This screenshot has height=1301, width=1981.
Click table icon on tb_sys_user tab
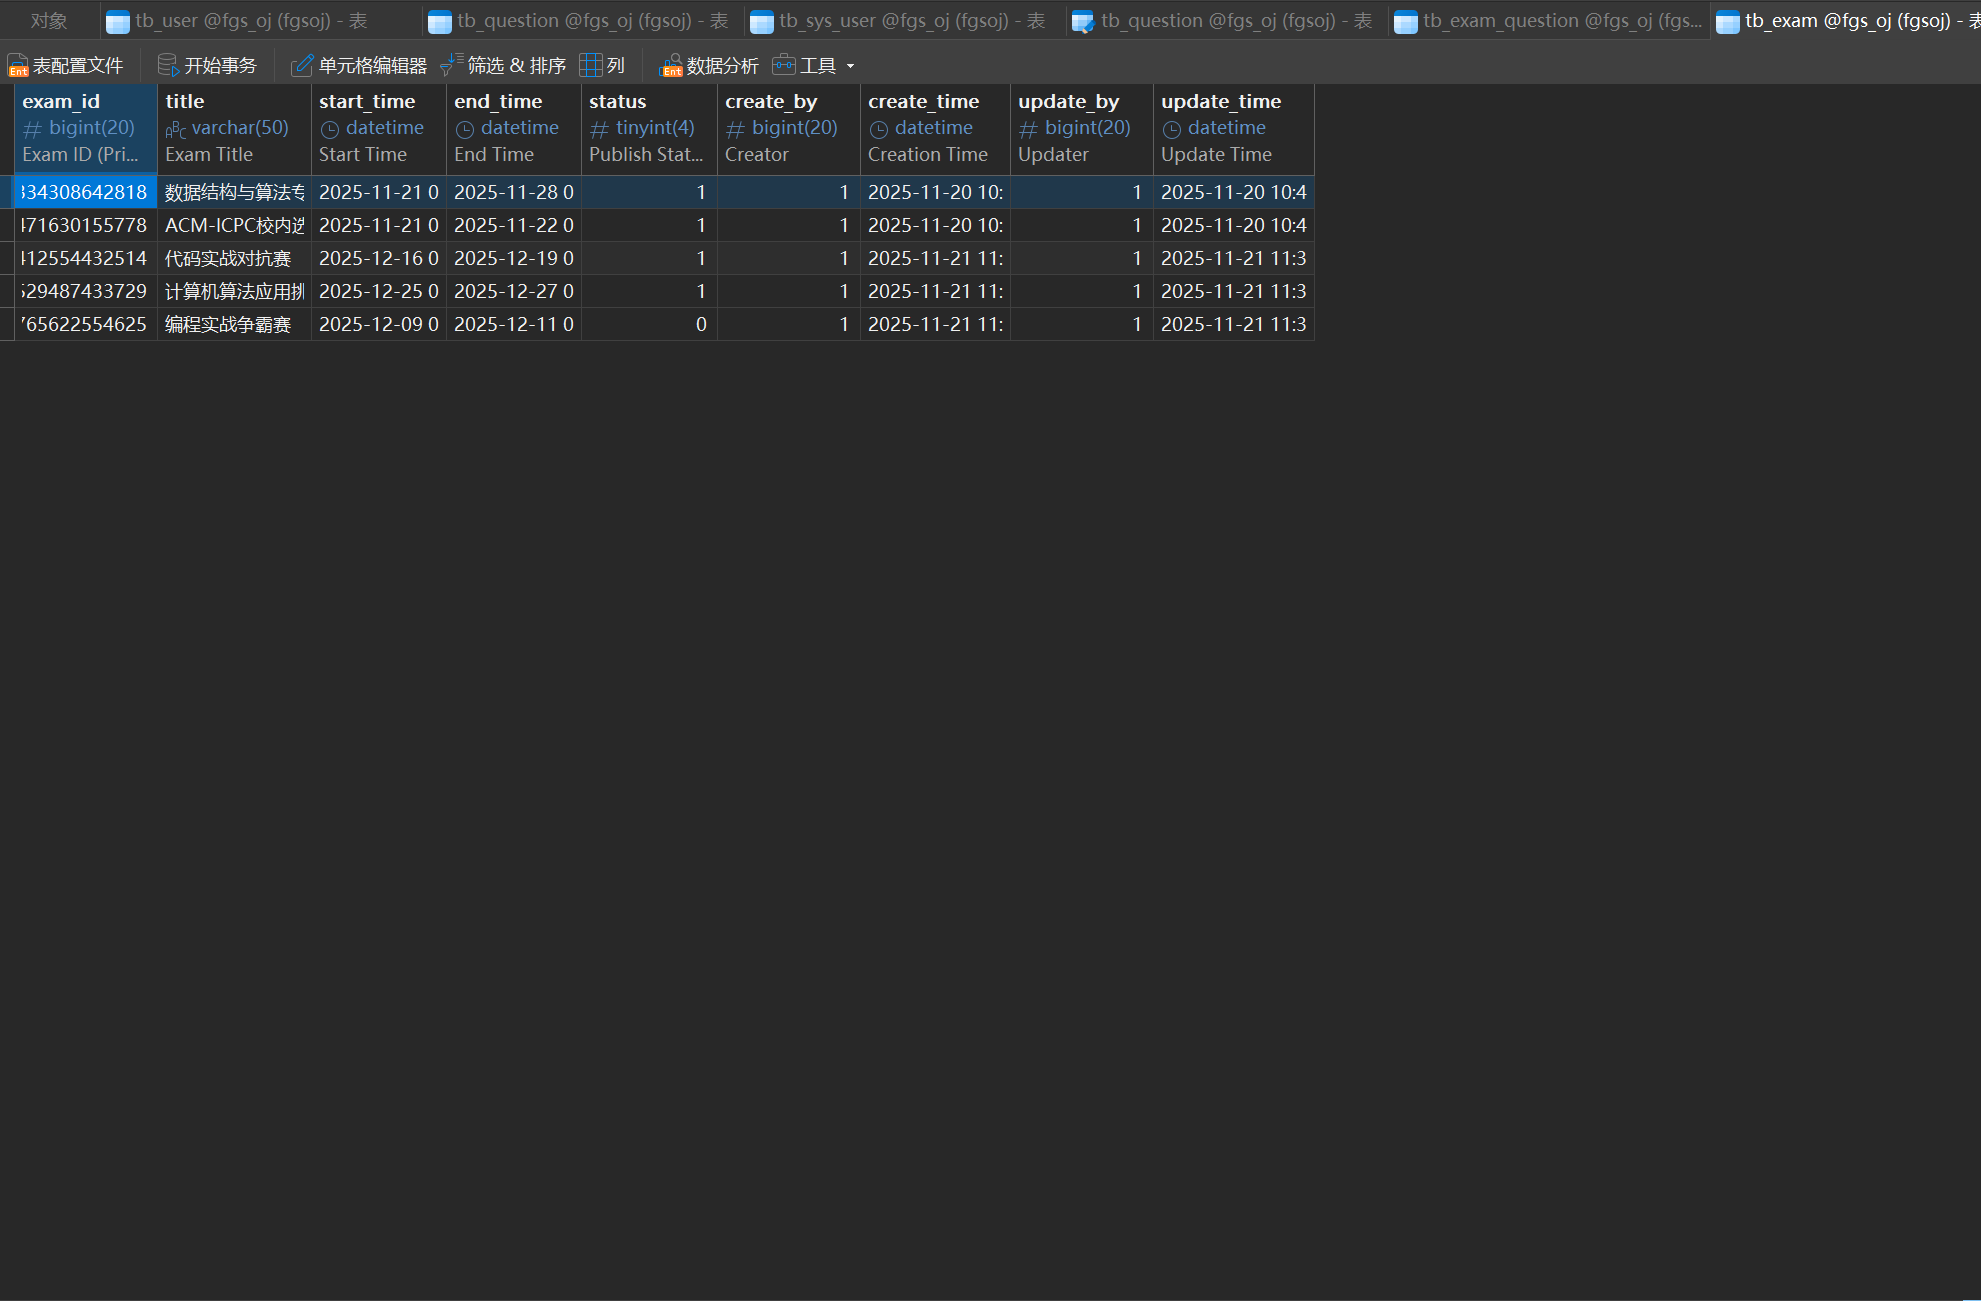click(762, 22)
